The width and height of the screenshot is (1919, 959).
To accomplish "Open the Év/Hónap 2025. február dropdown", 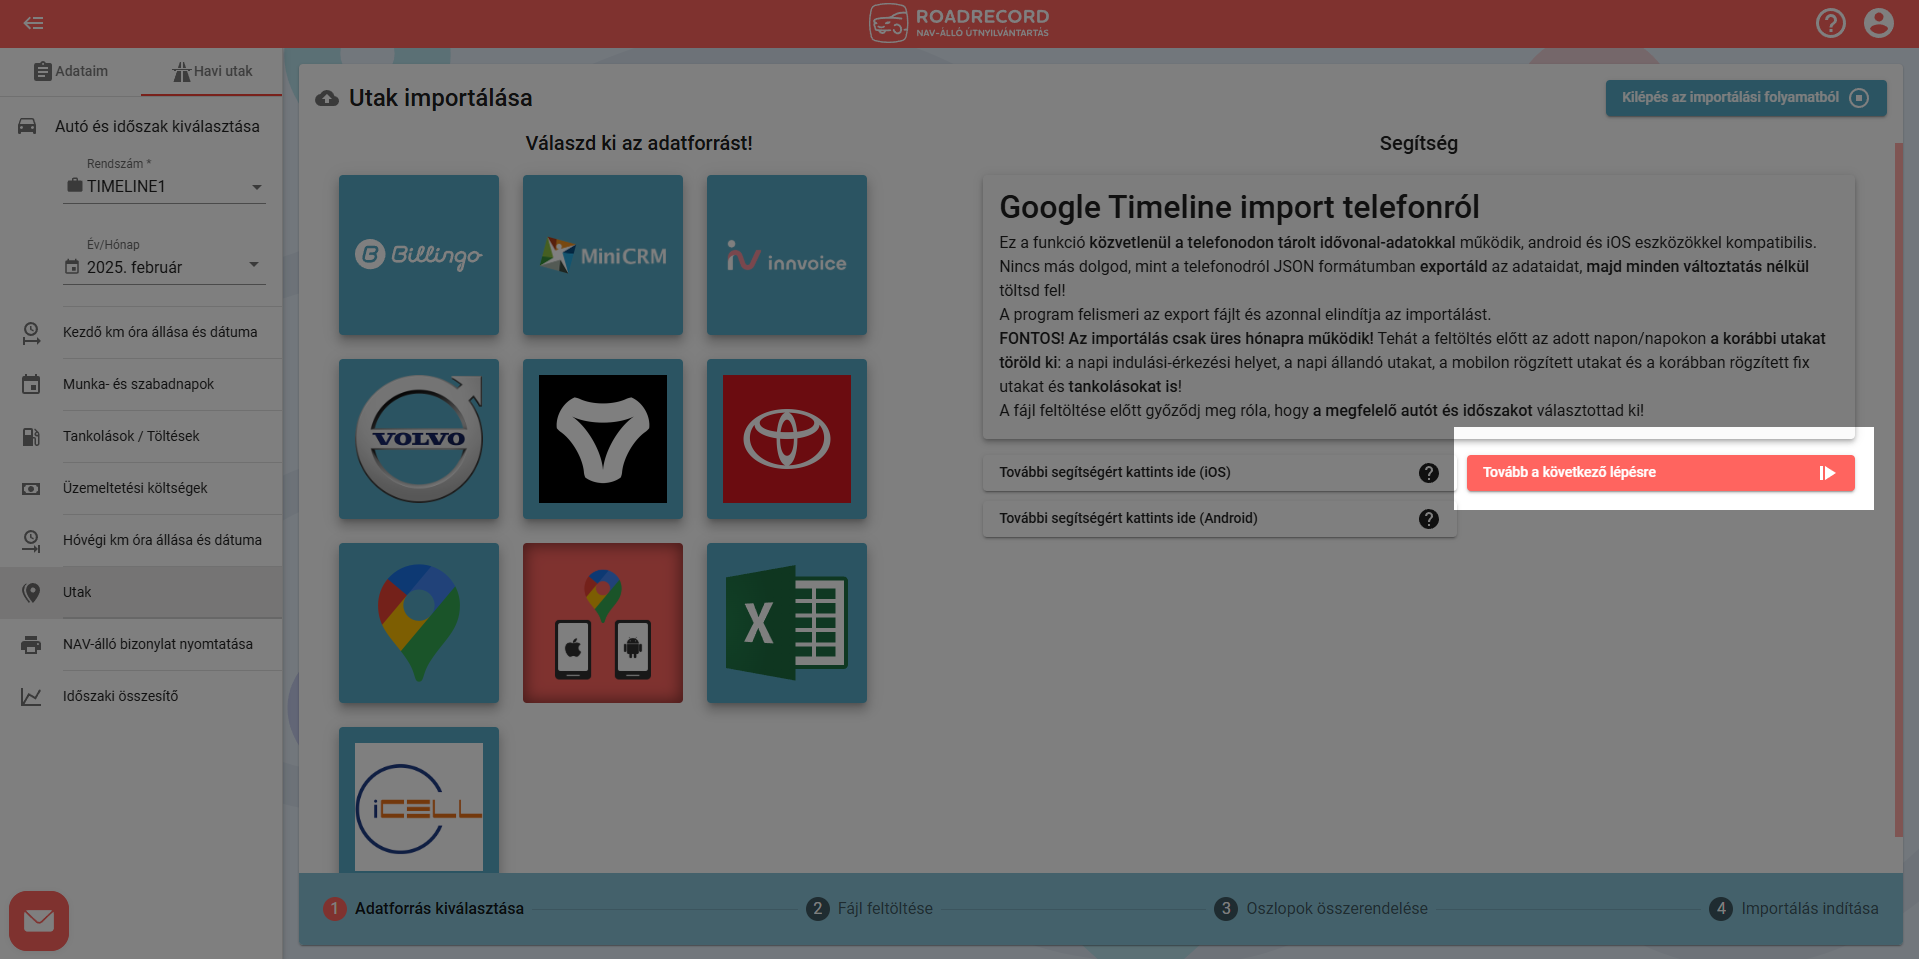I will point(164,267).
